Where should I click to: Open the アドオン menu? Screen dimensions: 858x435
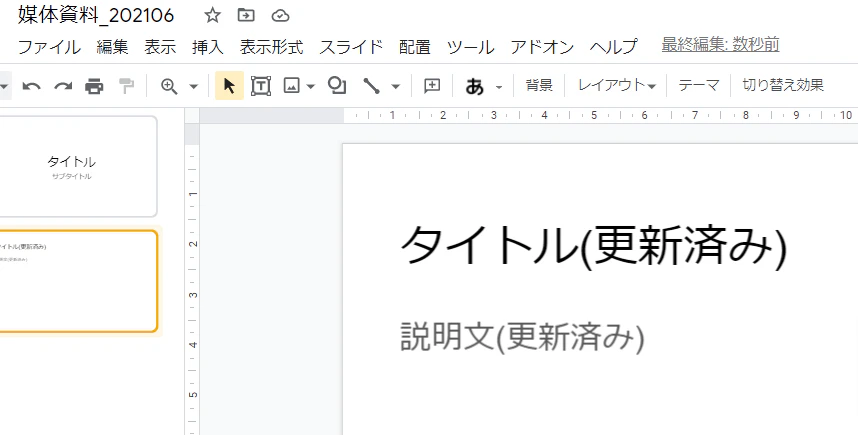[542, 47]
